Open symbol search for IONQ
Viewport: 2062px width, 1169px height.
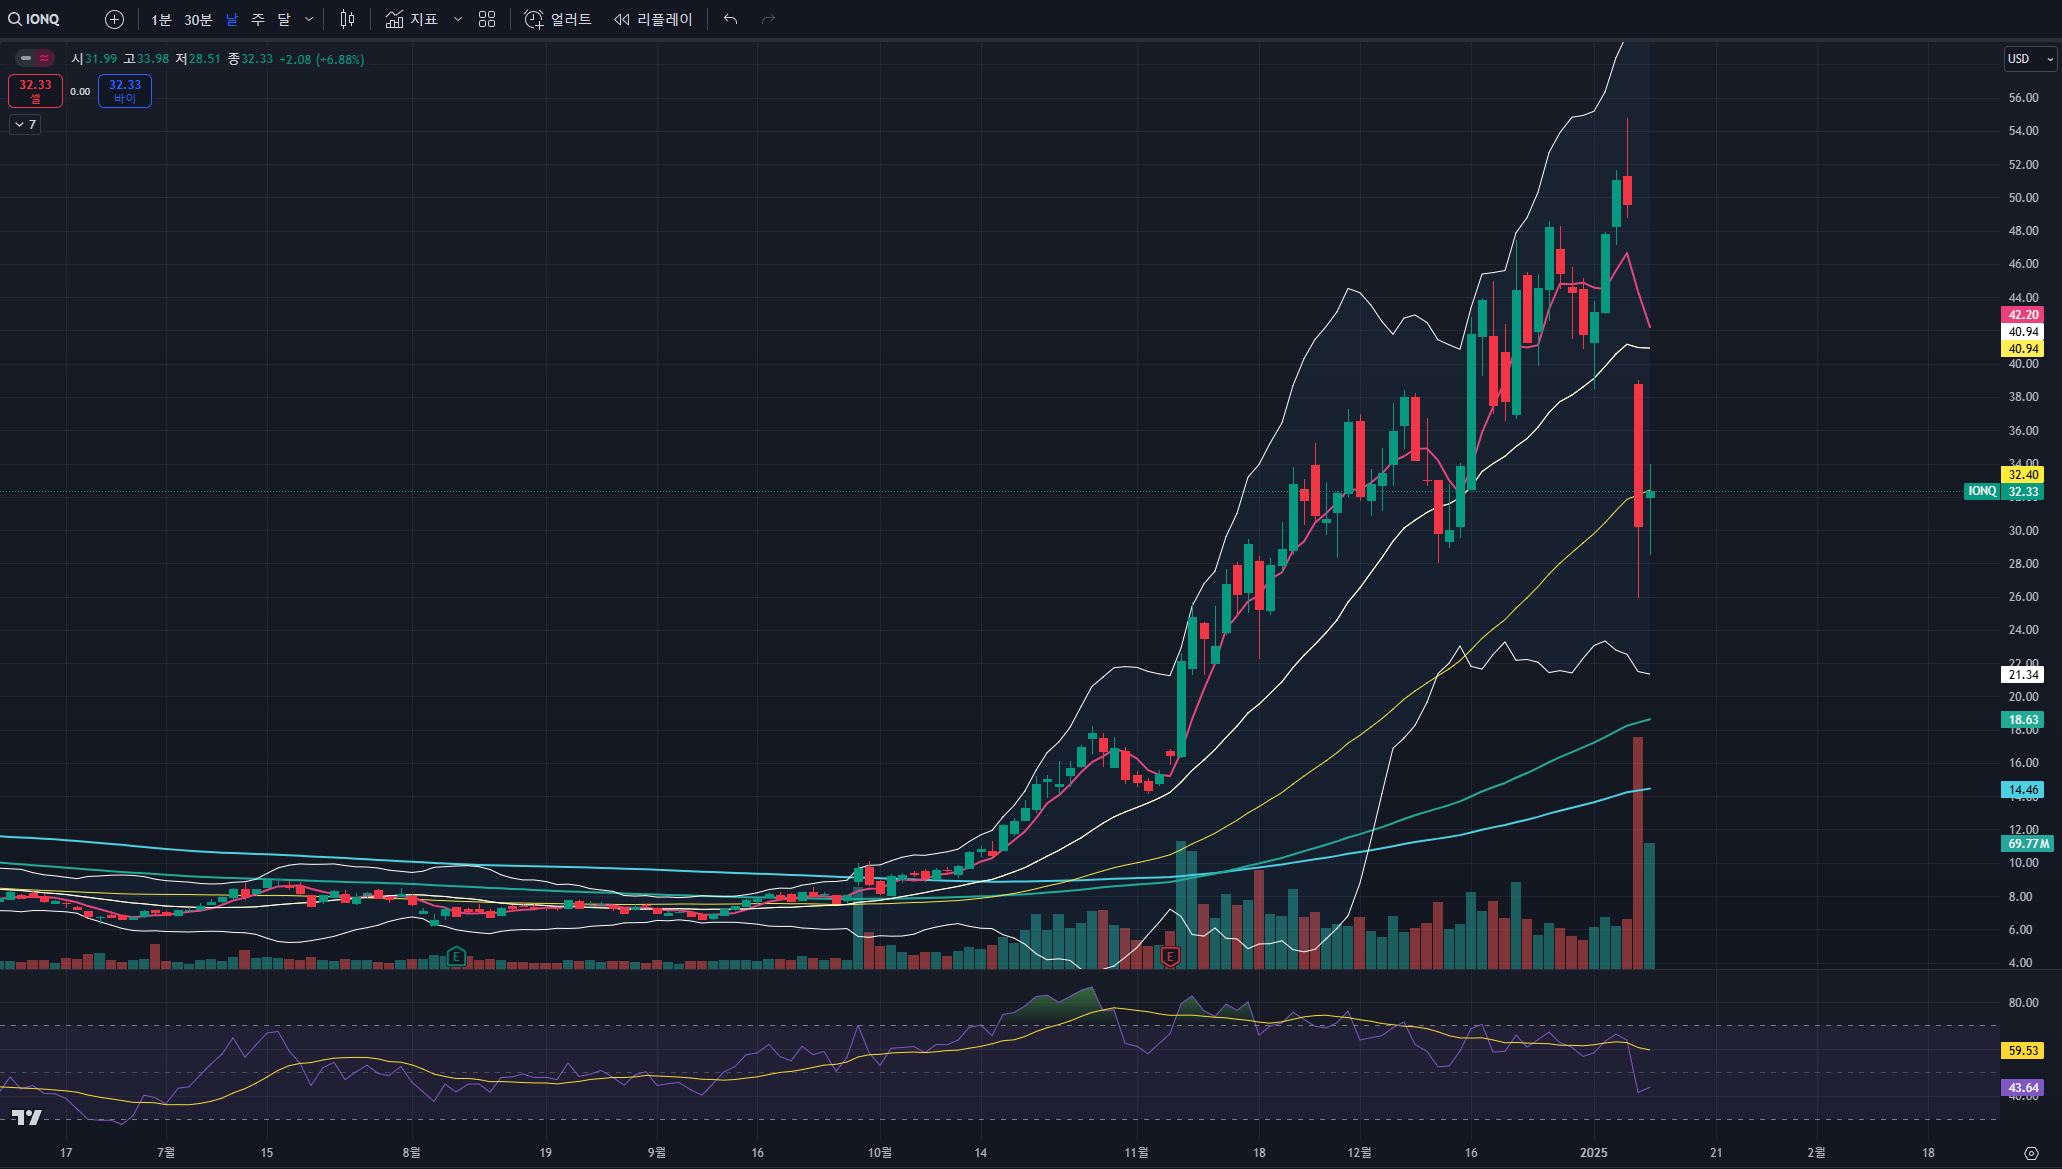coord(35,19)
